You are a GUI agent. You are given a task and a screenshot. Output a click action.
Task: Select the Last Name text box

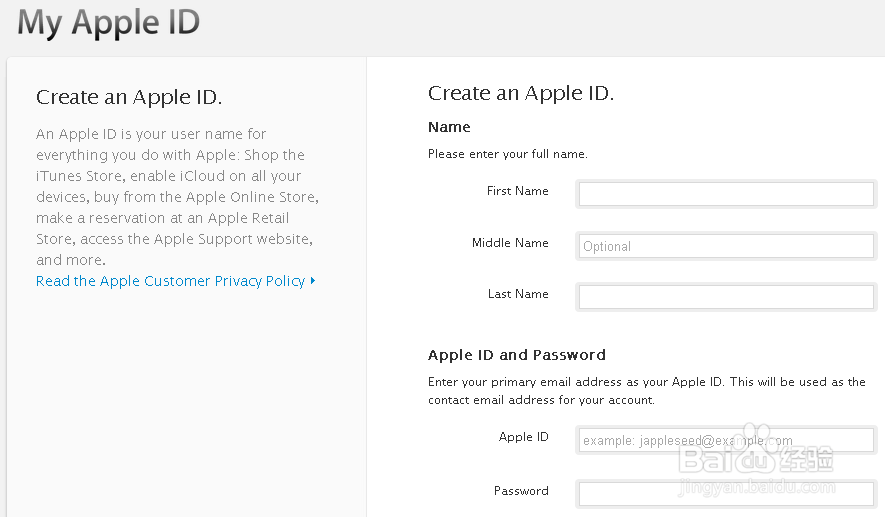coord(726,297)
